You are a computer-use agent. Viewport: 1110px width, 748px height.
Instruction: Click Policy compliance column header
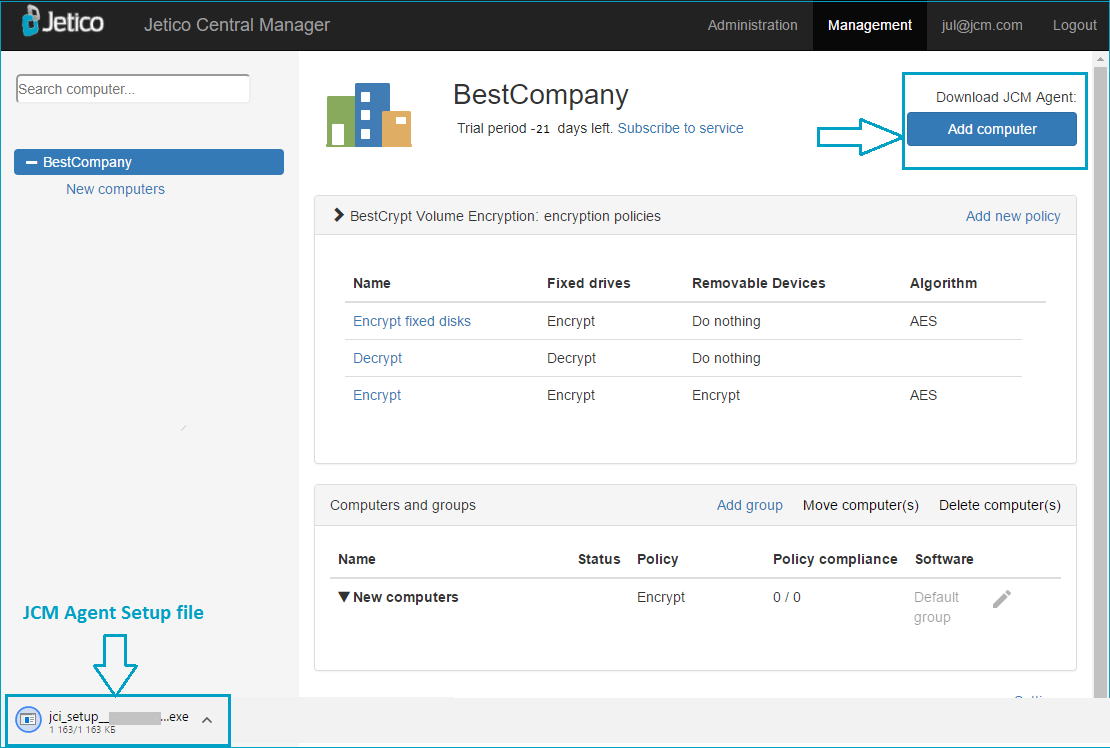(x=835, y=559)
